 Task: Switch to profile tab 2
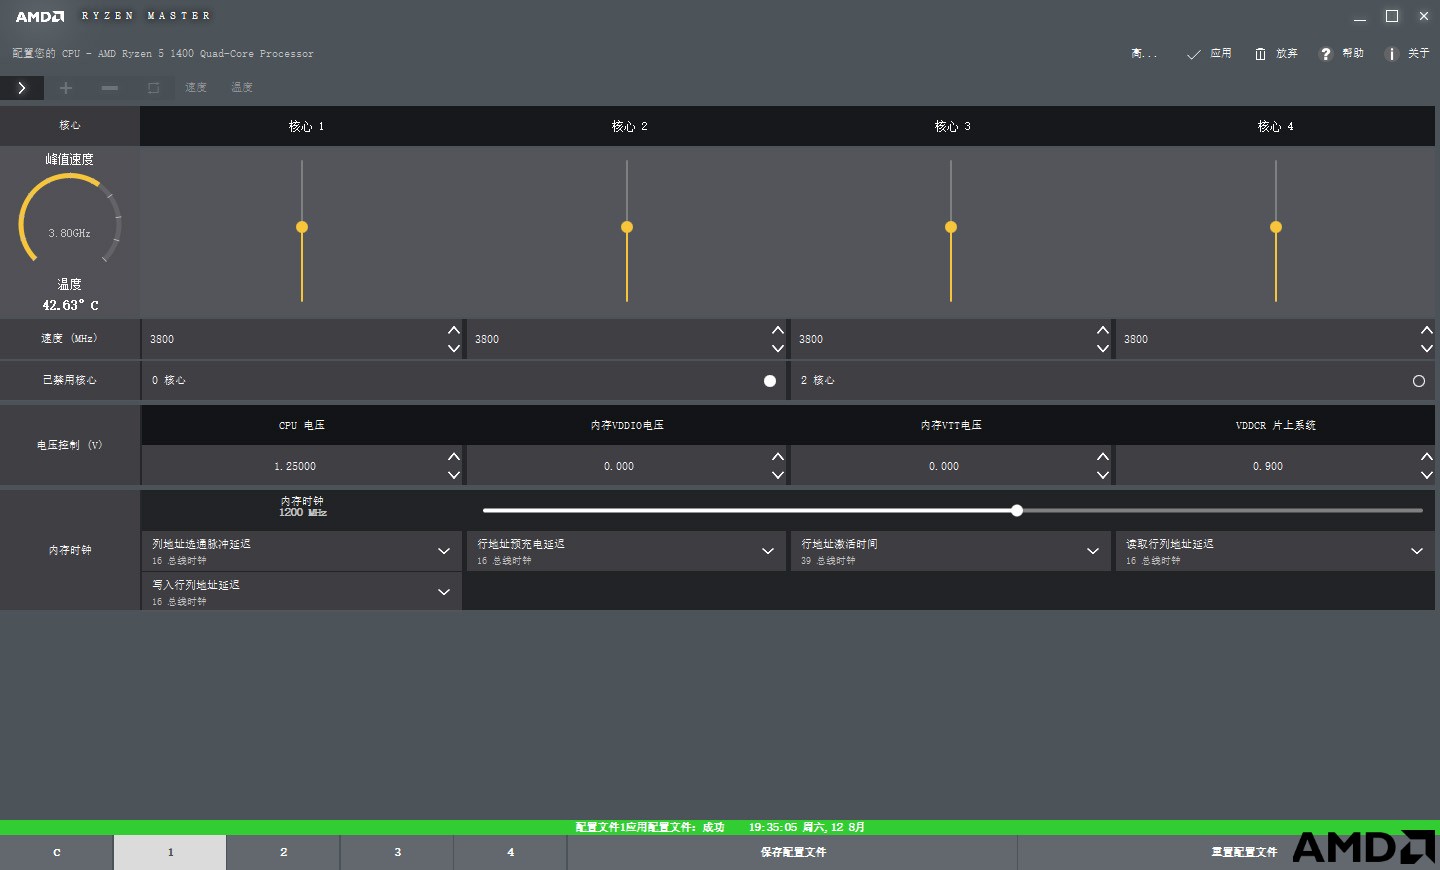(x=283, y=853)
